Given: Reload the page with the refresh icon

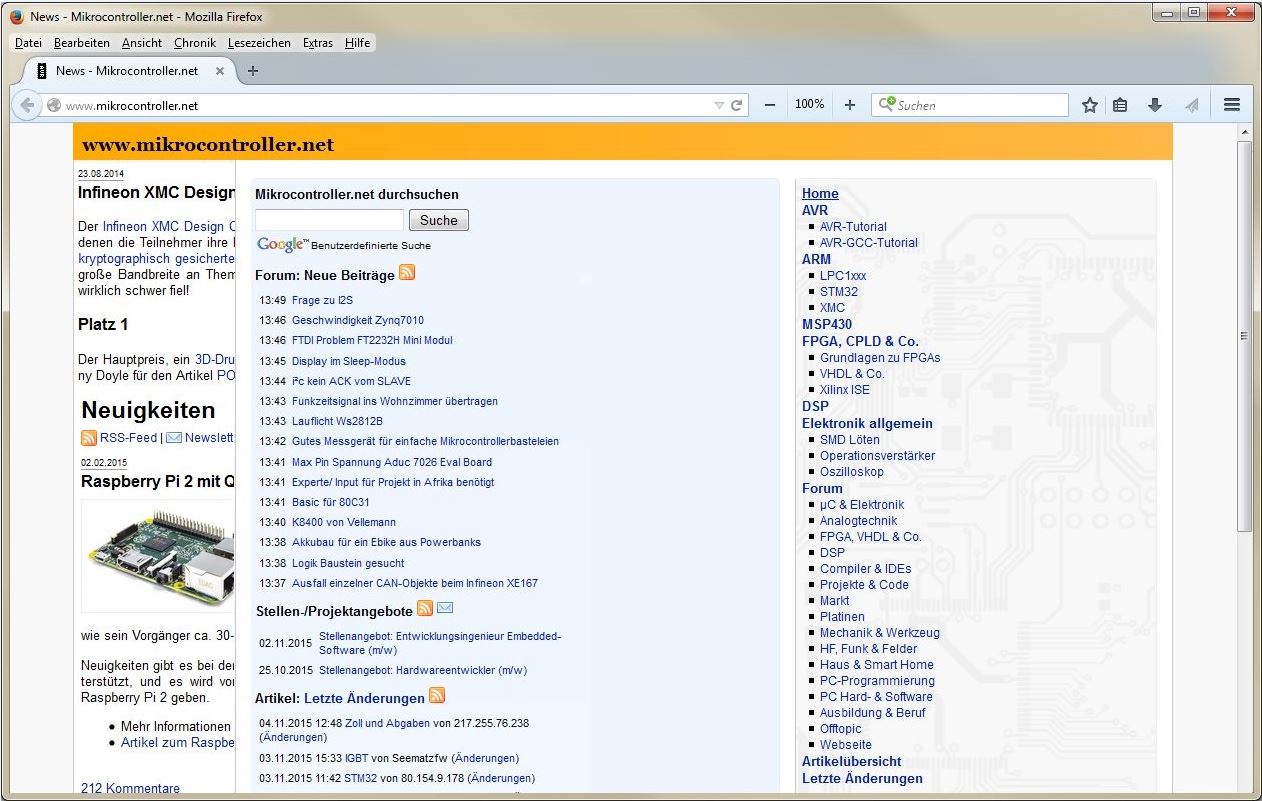Looking at the screenshot, I should tap(737, 105).
